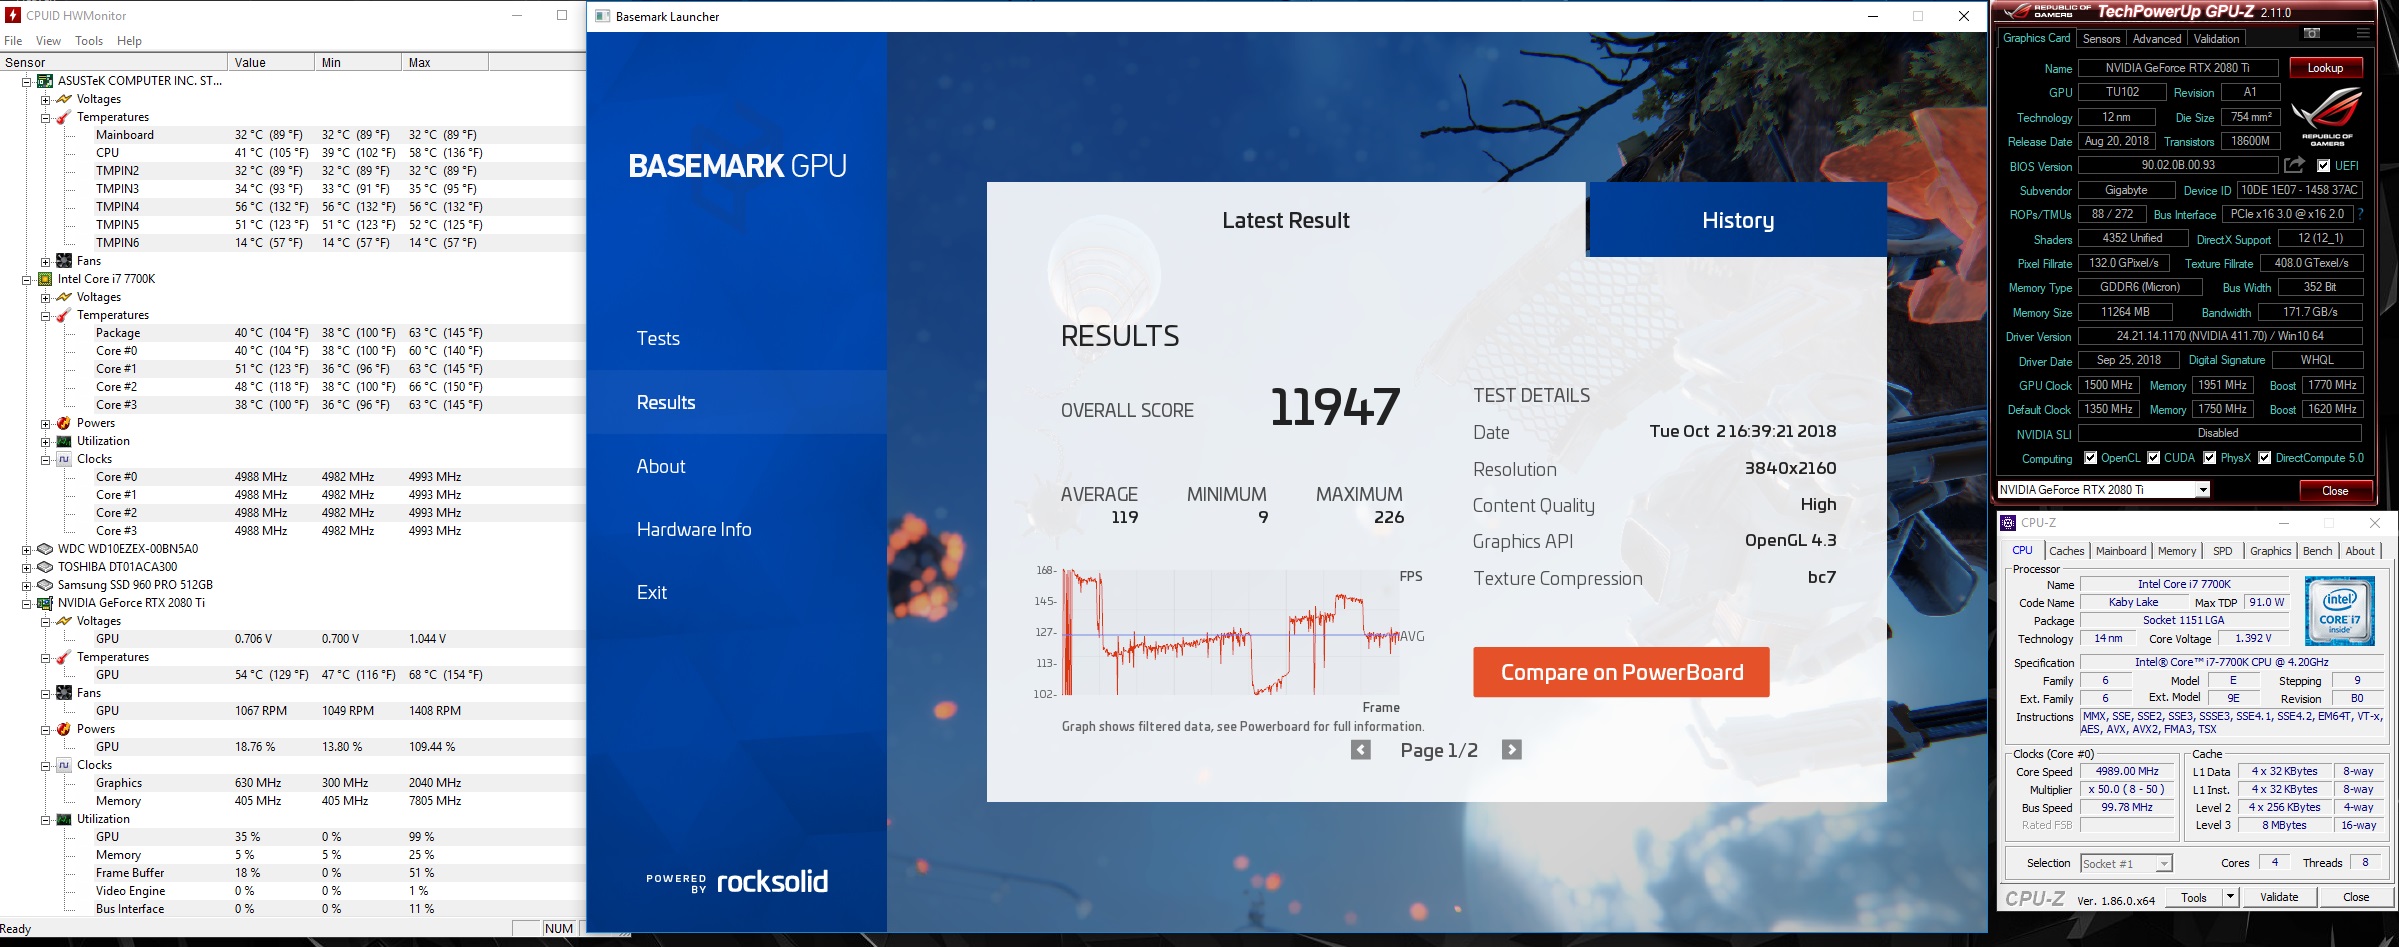Click the Validate button in CPU-Z
The image size is (2399, 947).
2278,897
